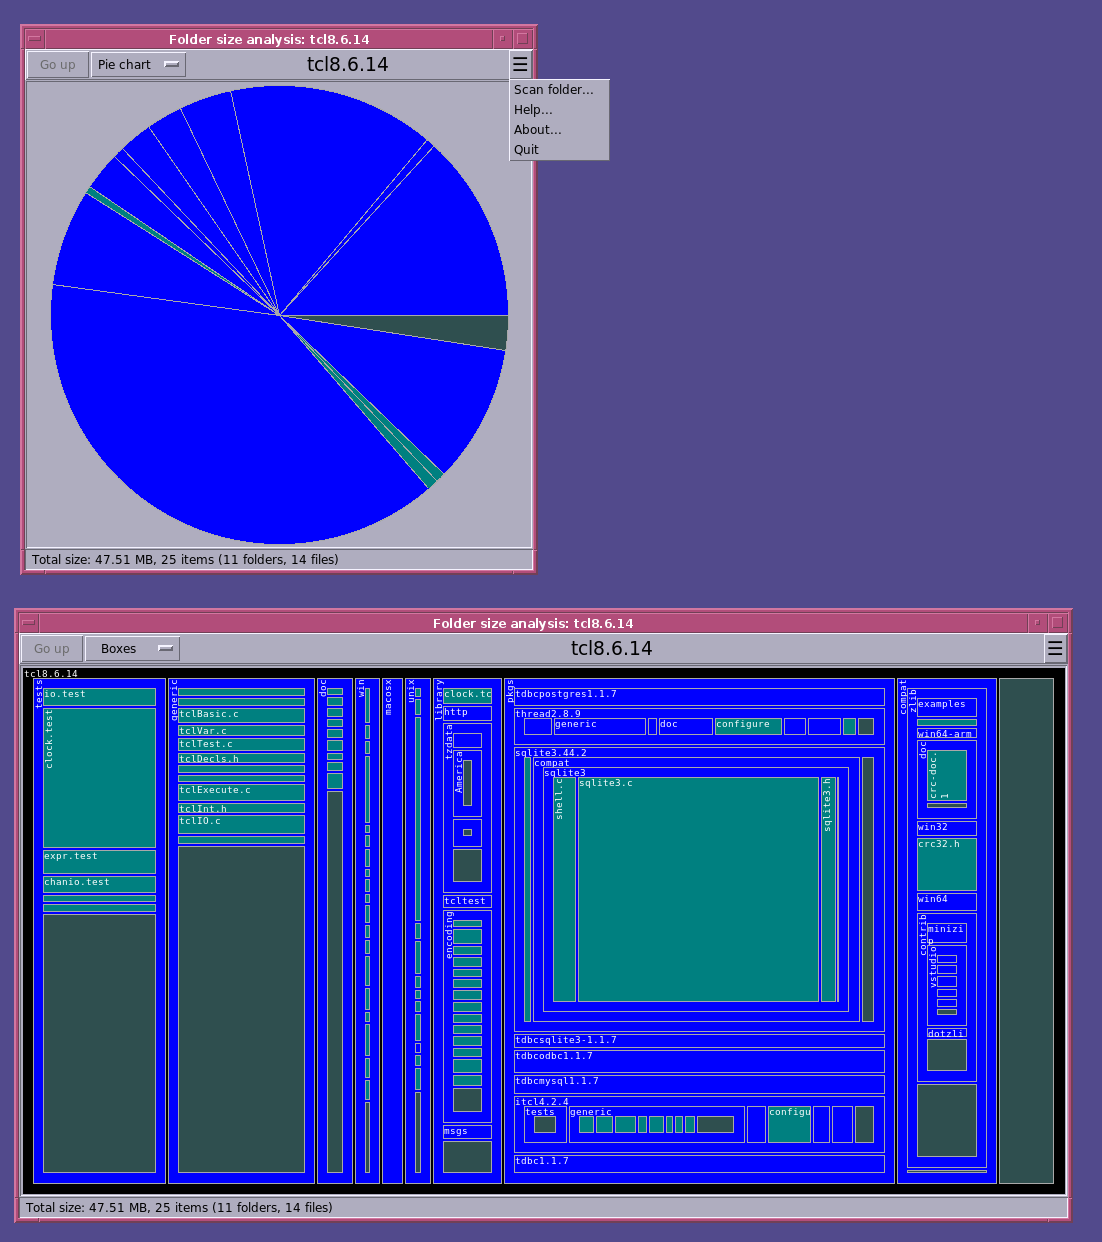Select the msgs box in library
The width and height of the screenshot is (1102, 1242).
pyautogui.click(x=467, y=1132)
